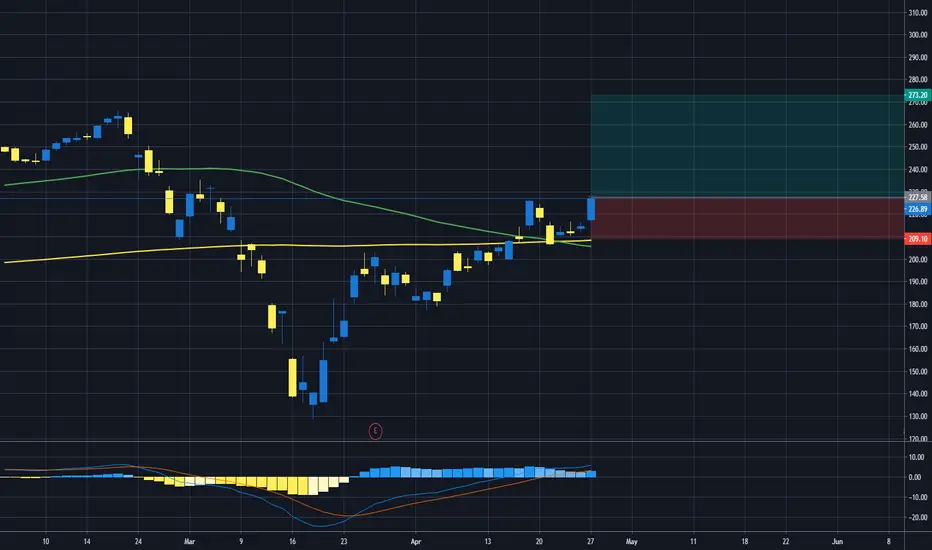
Task: Click the 160.00 price axis label
Action: pos(918,349)
